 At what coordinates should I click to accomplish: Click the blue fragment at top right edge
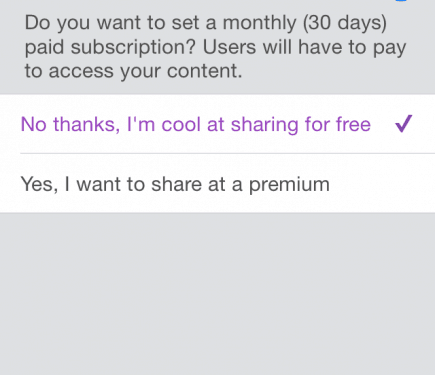coord(401,1)
